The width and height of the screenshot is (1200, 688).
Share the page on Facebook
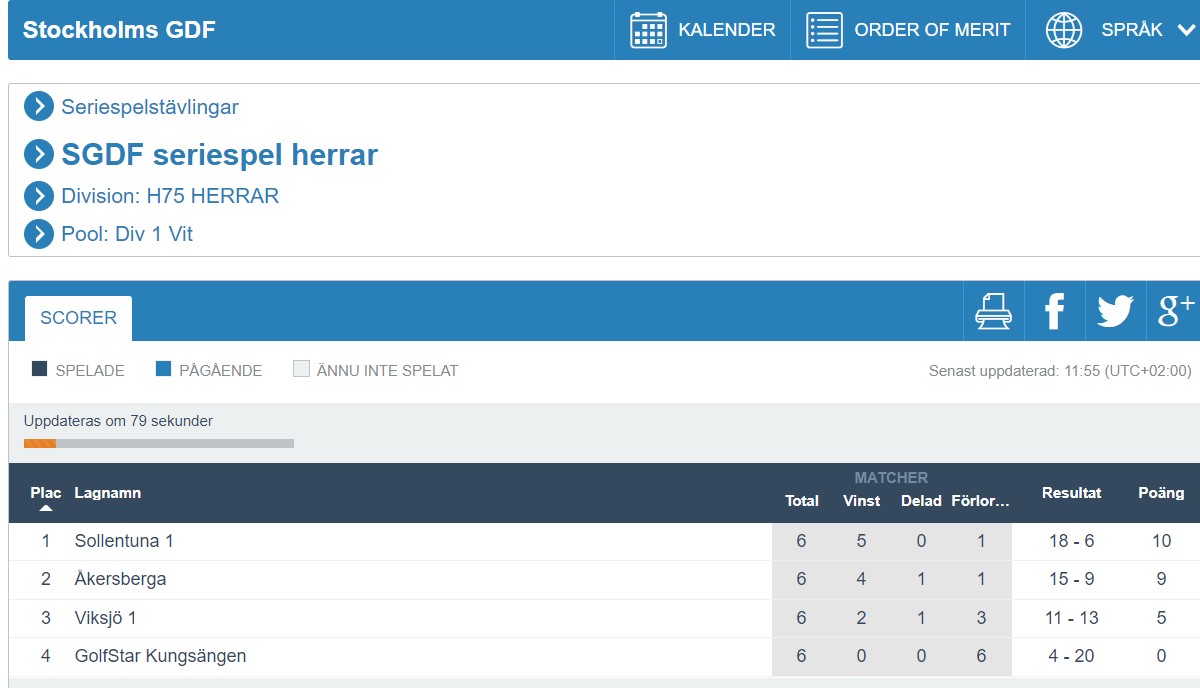[1054, 311]
